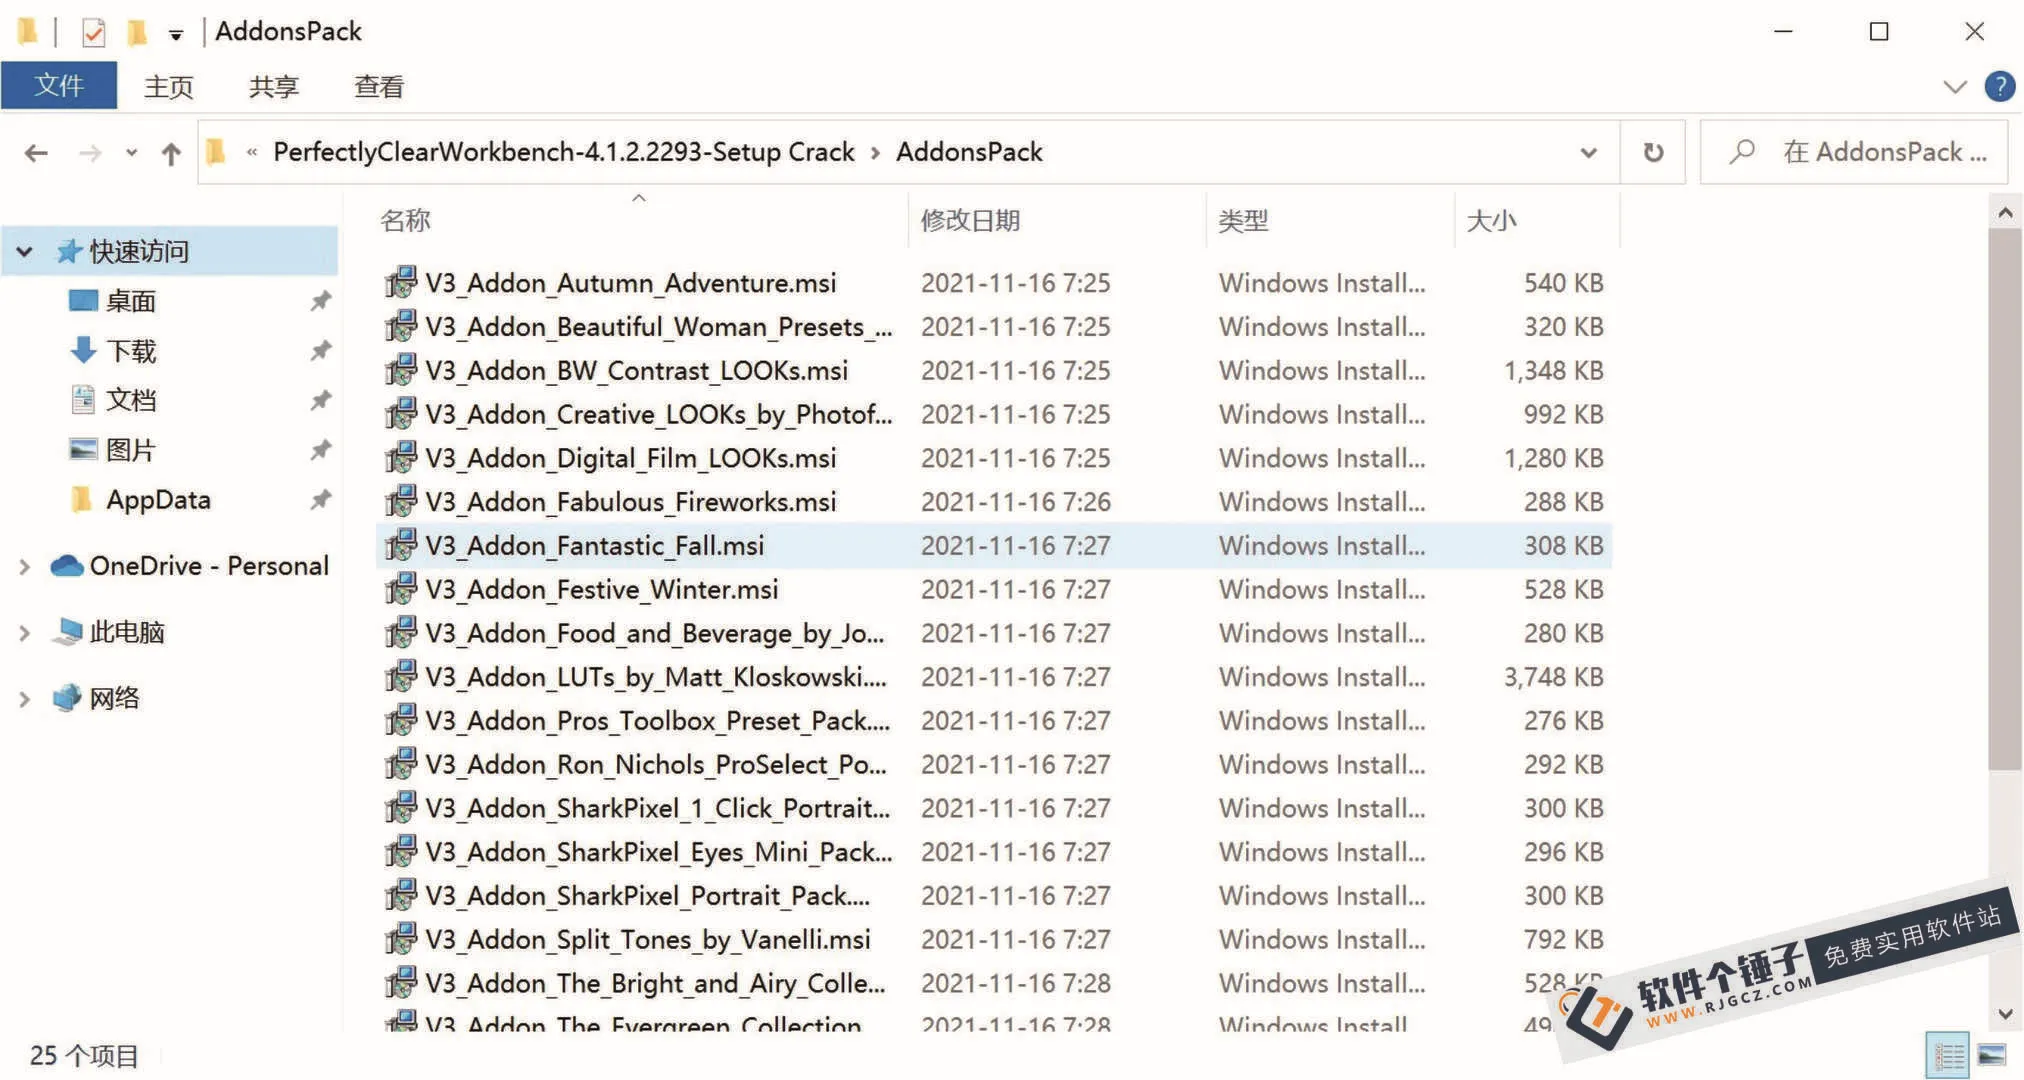2024x1080 pixels.
Task: Select 此电脑 in the sidebar
Action: [127, 632]
